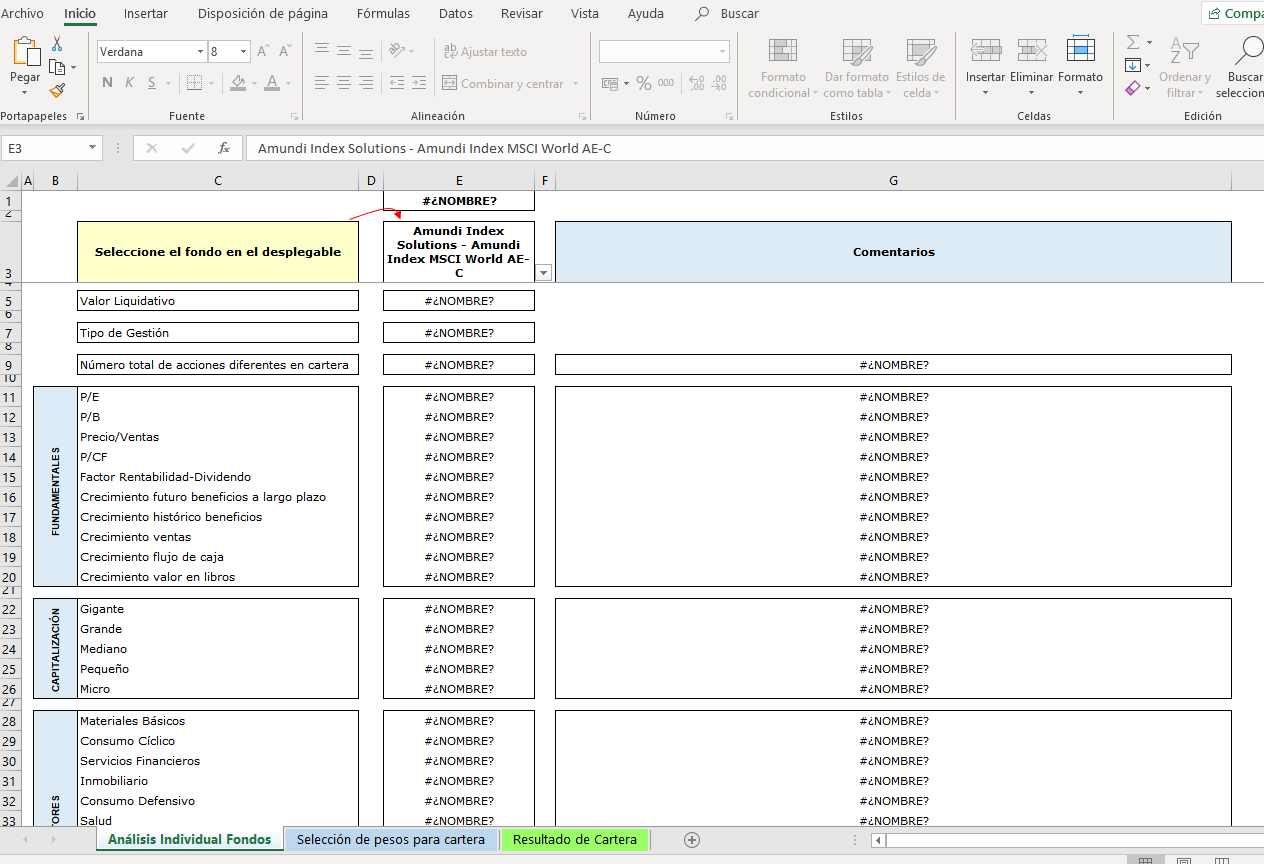Click the Pegar clipboard icon

[x=25, y=52]
